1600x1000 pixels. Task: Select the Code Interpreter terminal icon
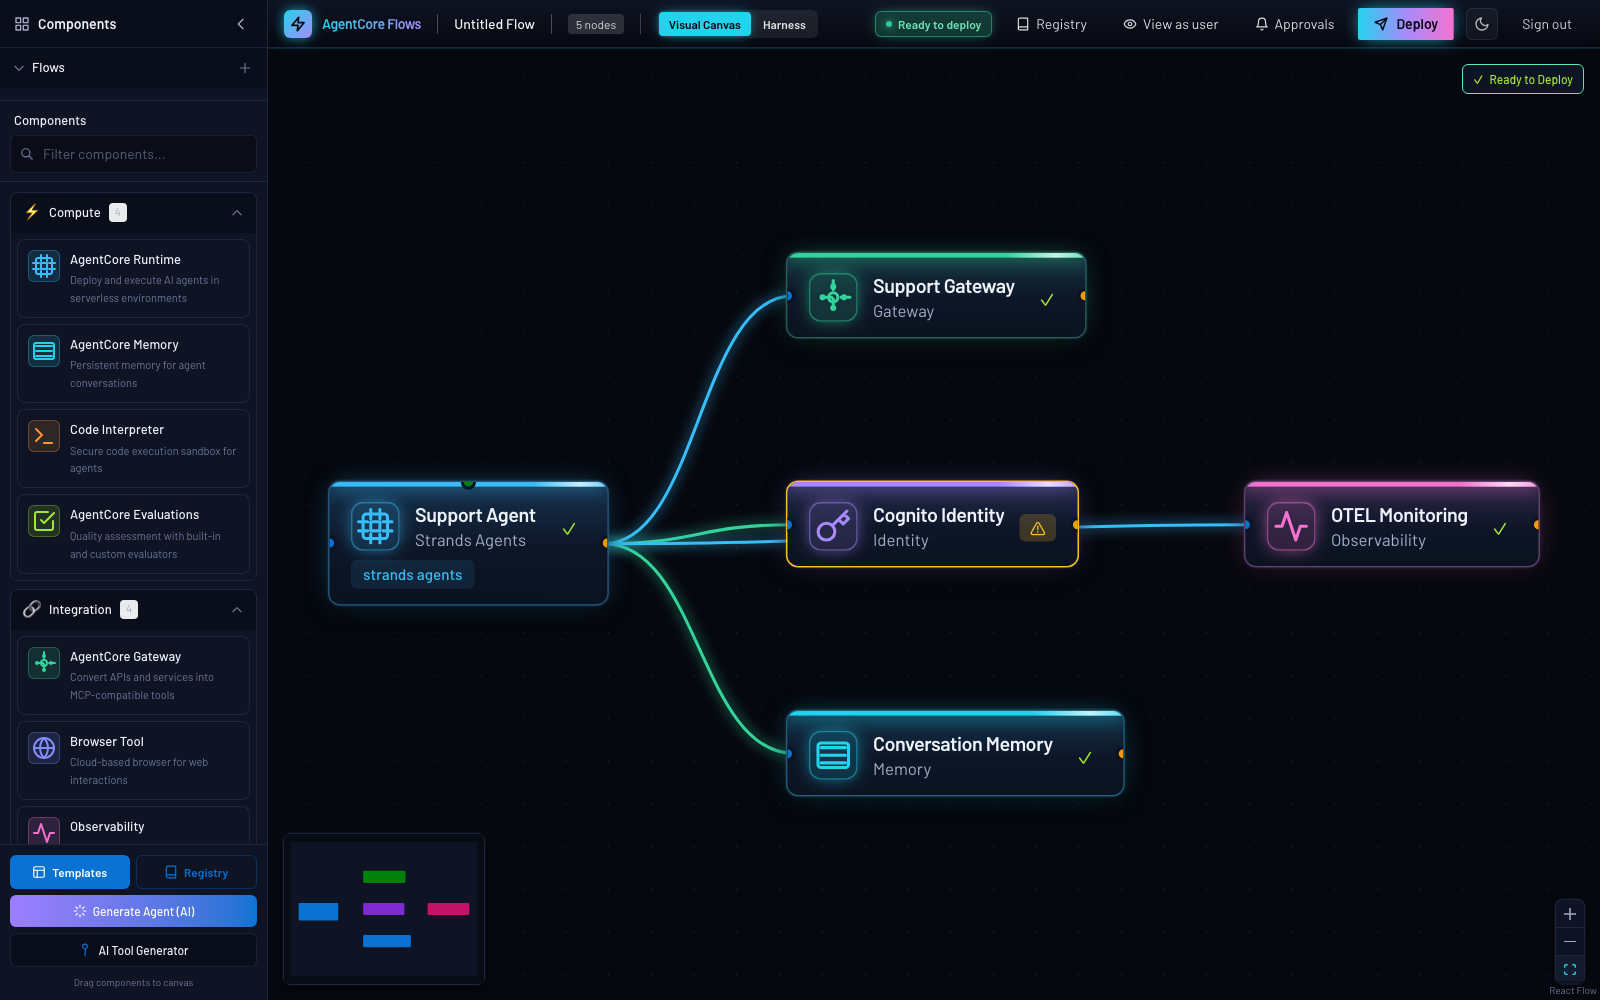[x=44, y=436]
